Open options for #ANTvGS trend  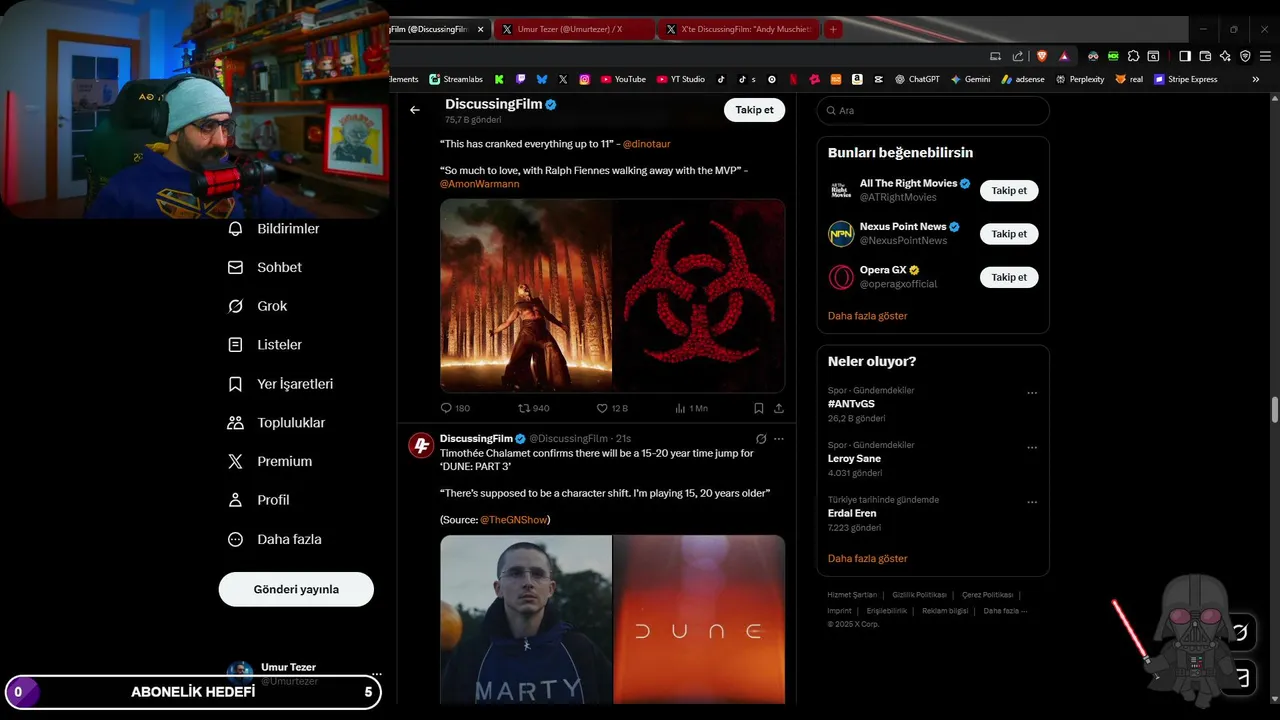pyautogui.click(x=1032, y=393)
